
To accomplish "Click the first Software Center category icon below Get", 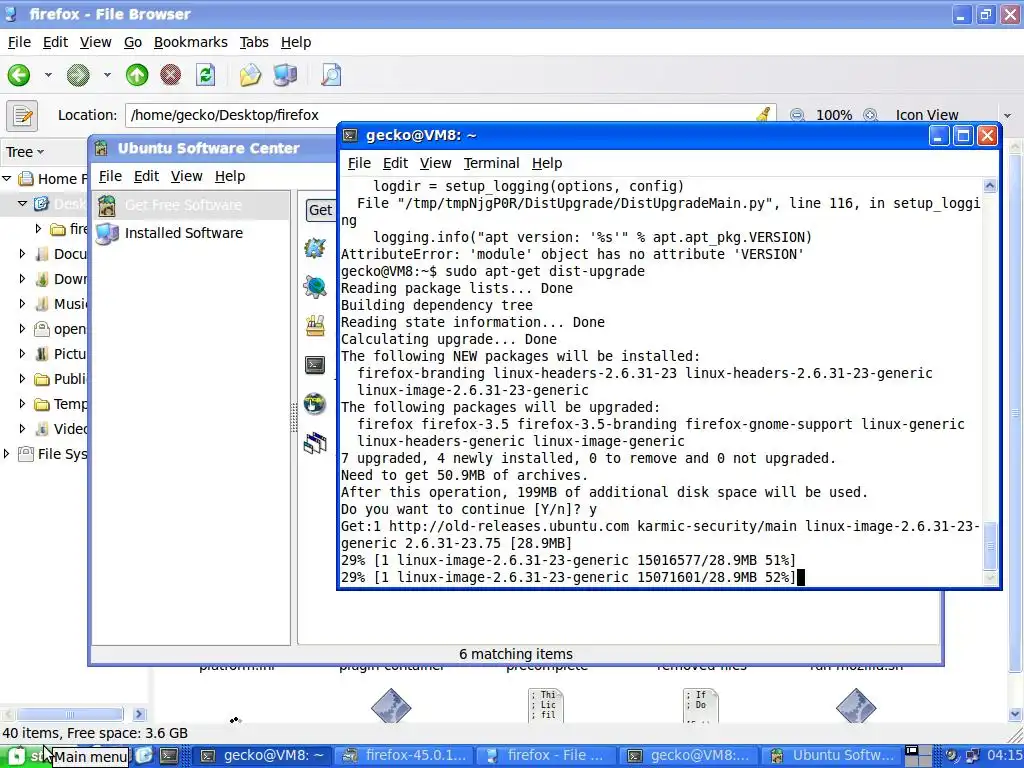I will [x=315, y=248].
